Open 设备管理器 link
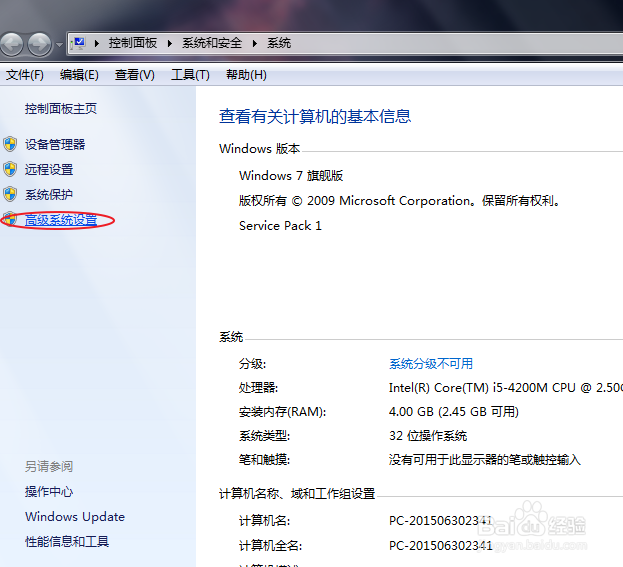This screenshot has height=567, width=623. (x=55, y=144)
